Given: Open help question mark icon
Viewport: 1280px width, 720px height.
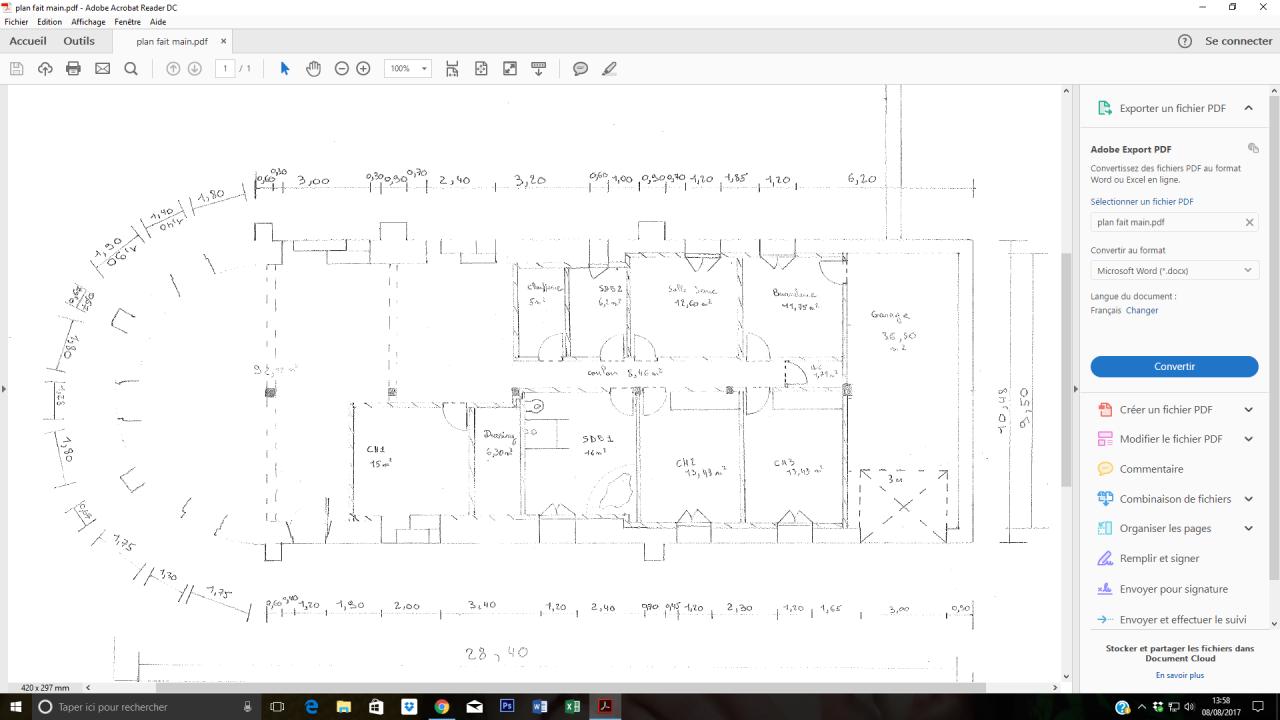Looking at the screenshot, I should 1185,41.
